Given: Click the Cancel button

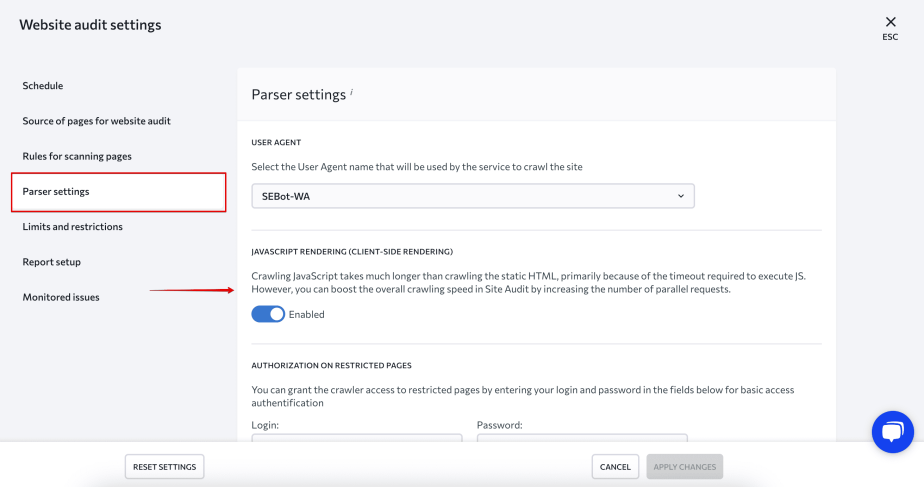Looking at the screenshot, I should 615,466.
